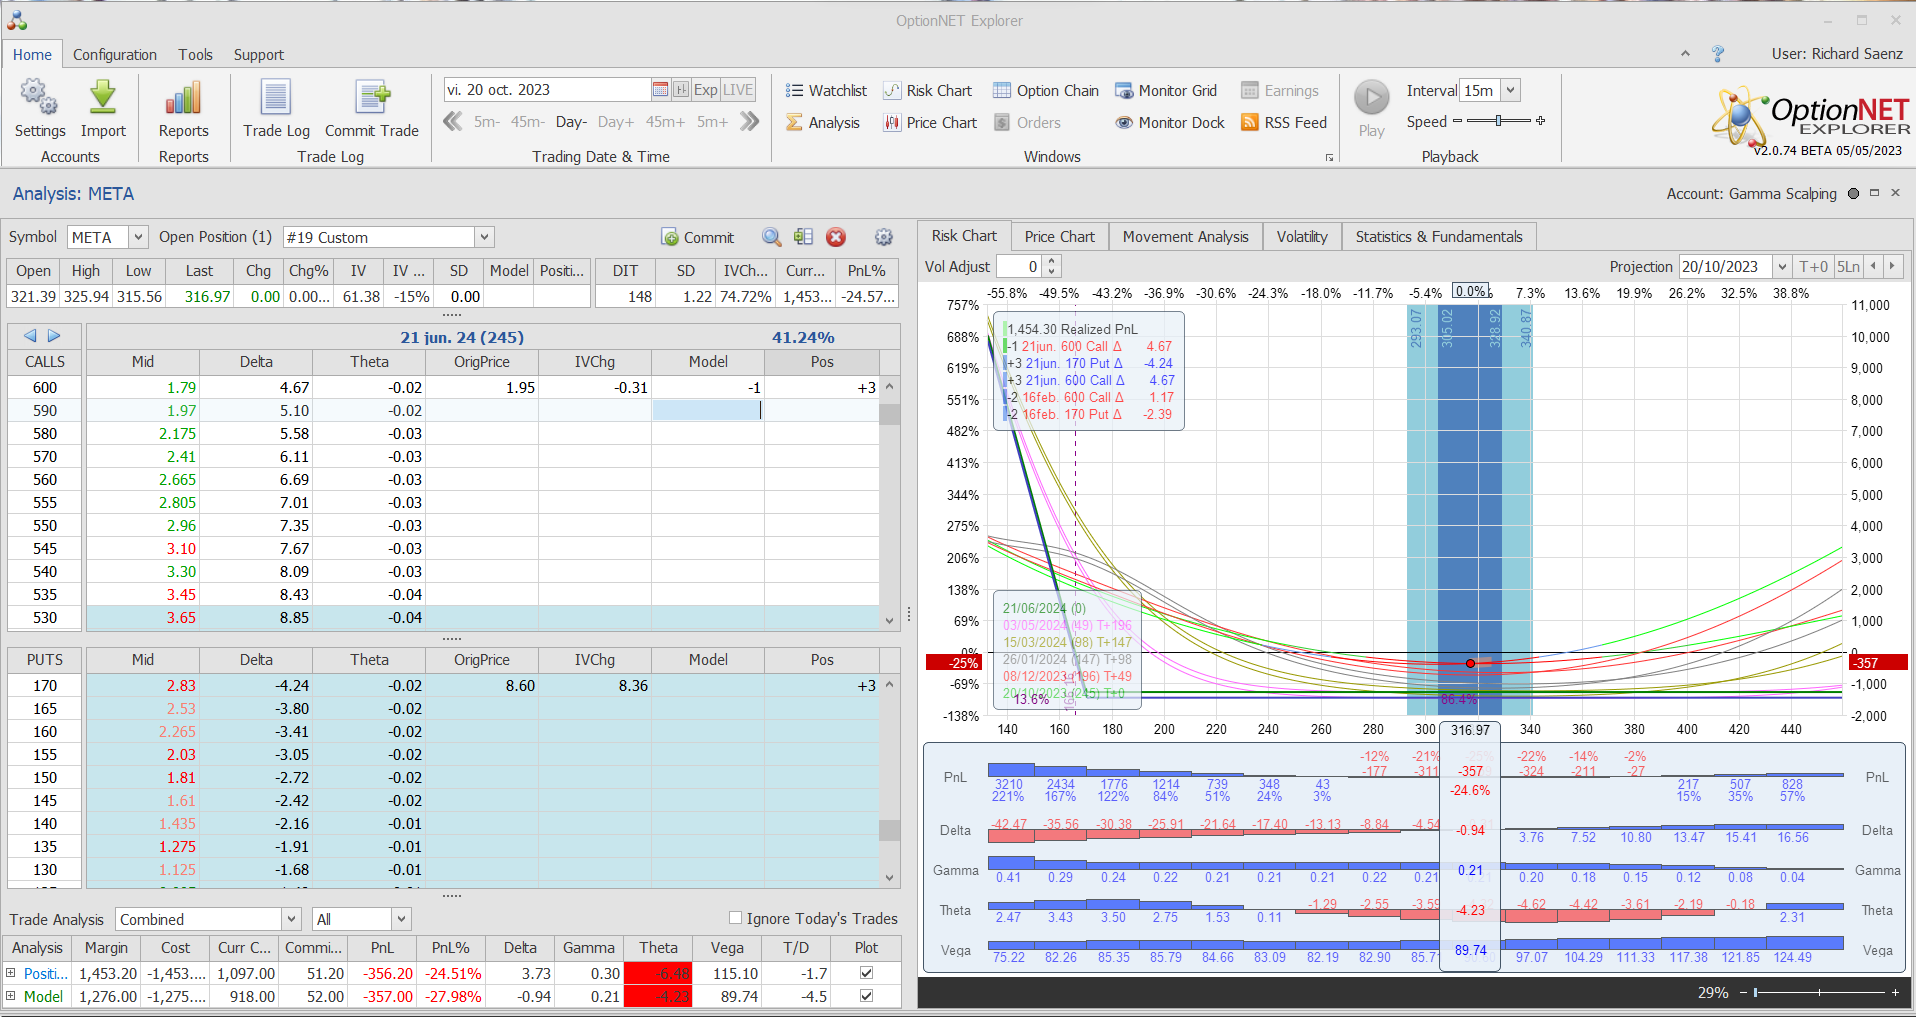Toggle the Exp mode button
Screen dimensions: 1916x1017
(x=706, y=90)
